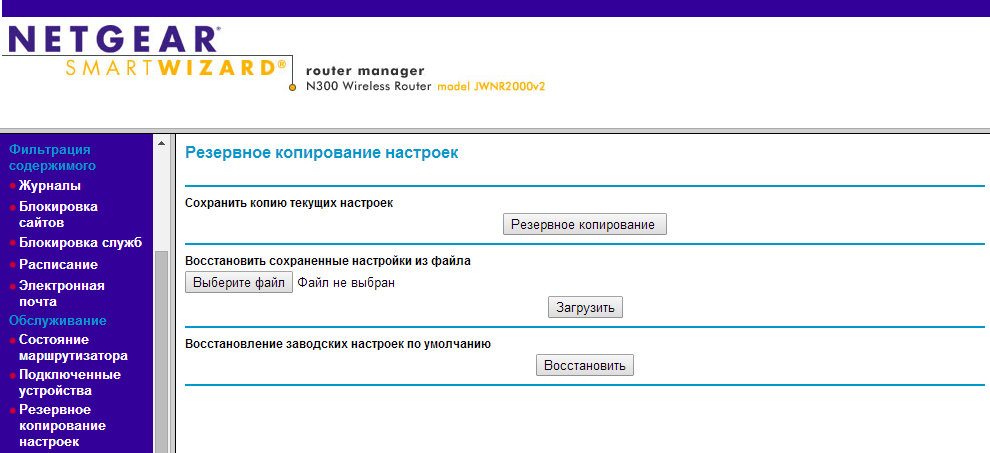Click sidebar scrollbar up arrow
Screen dimensions: 990x453
162,143
